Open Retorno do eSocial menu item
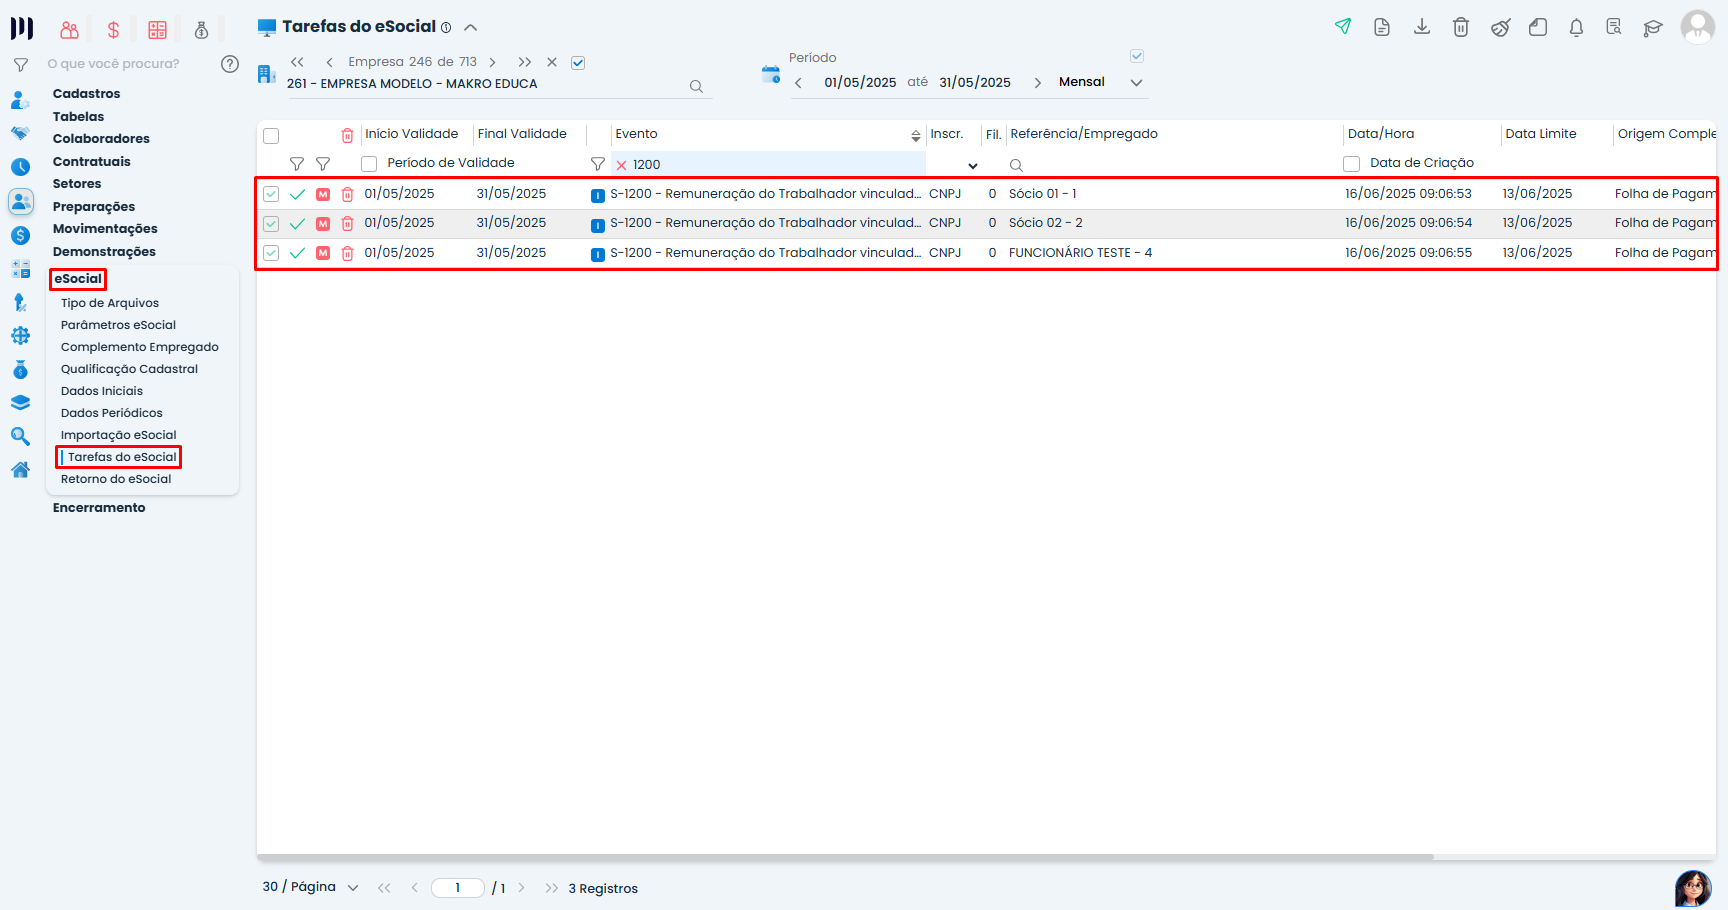This screenshot has height=910, width=1728. point(116,479)
